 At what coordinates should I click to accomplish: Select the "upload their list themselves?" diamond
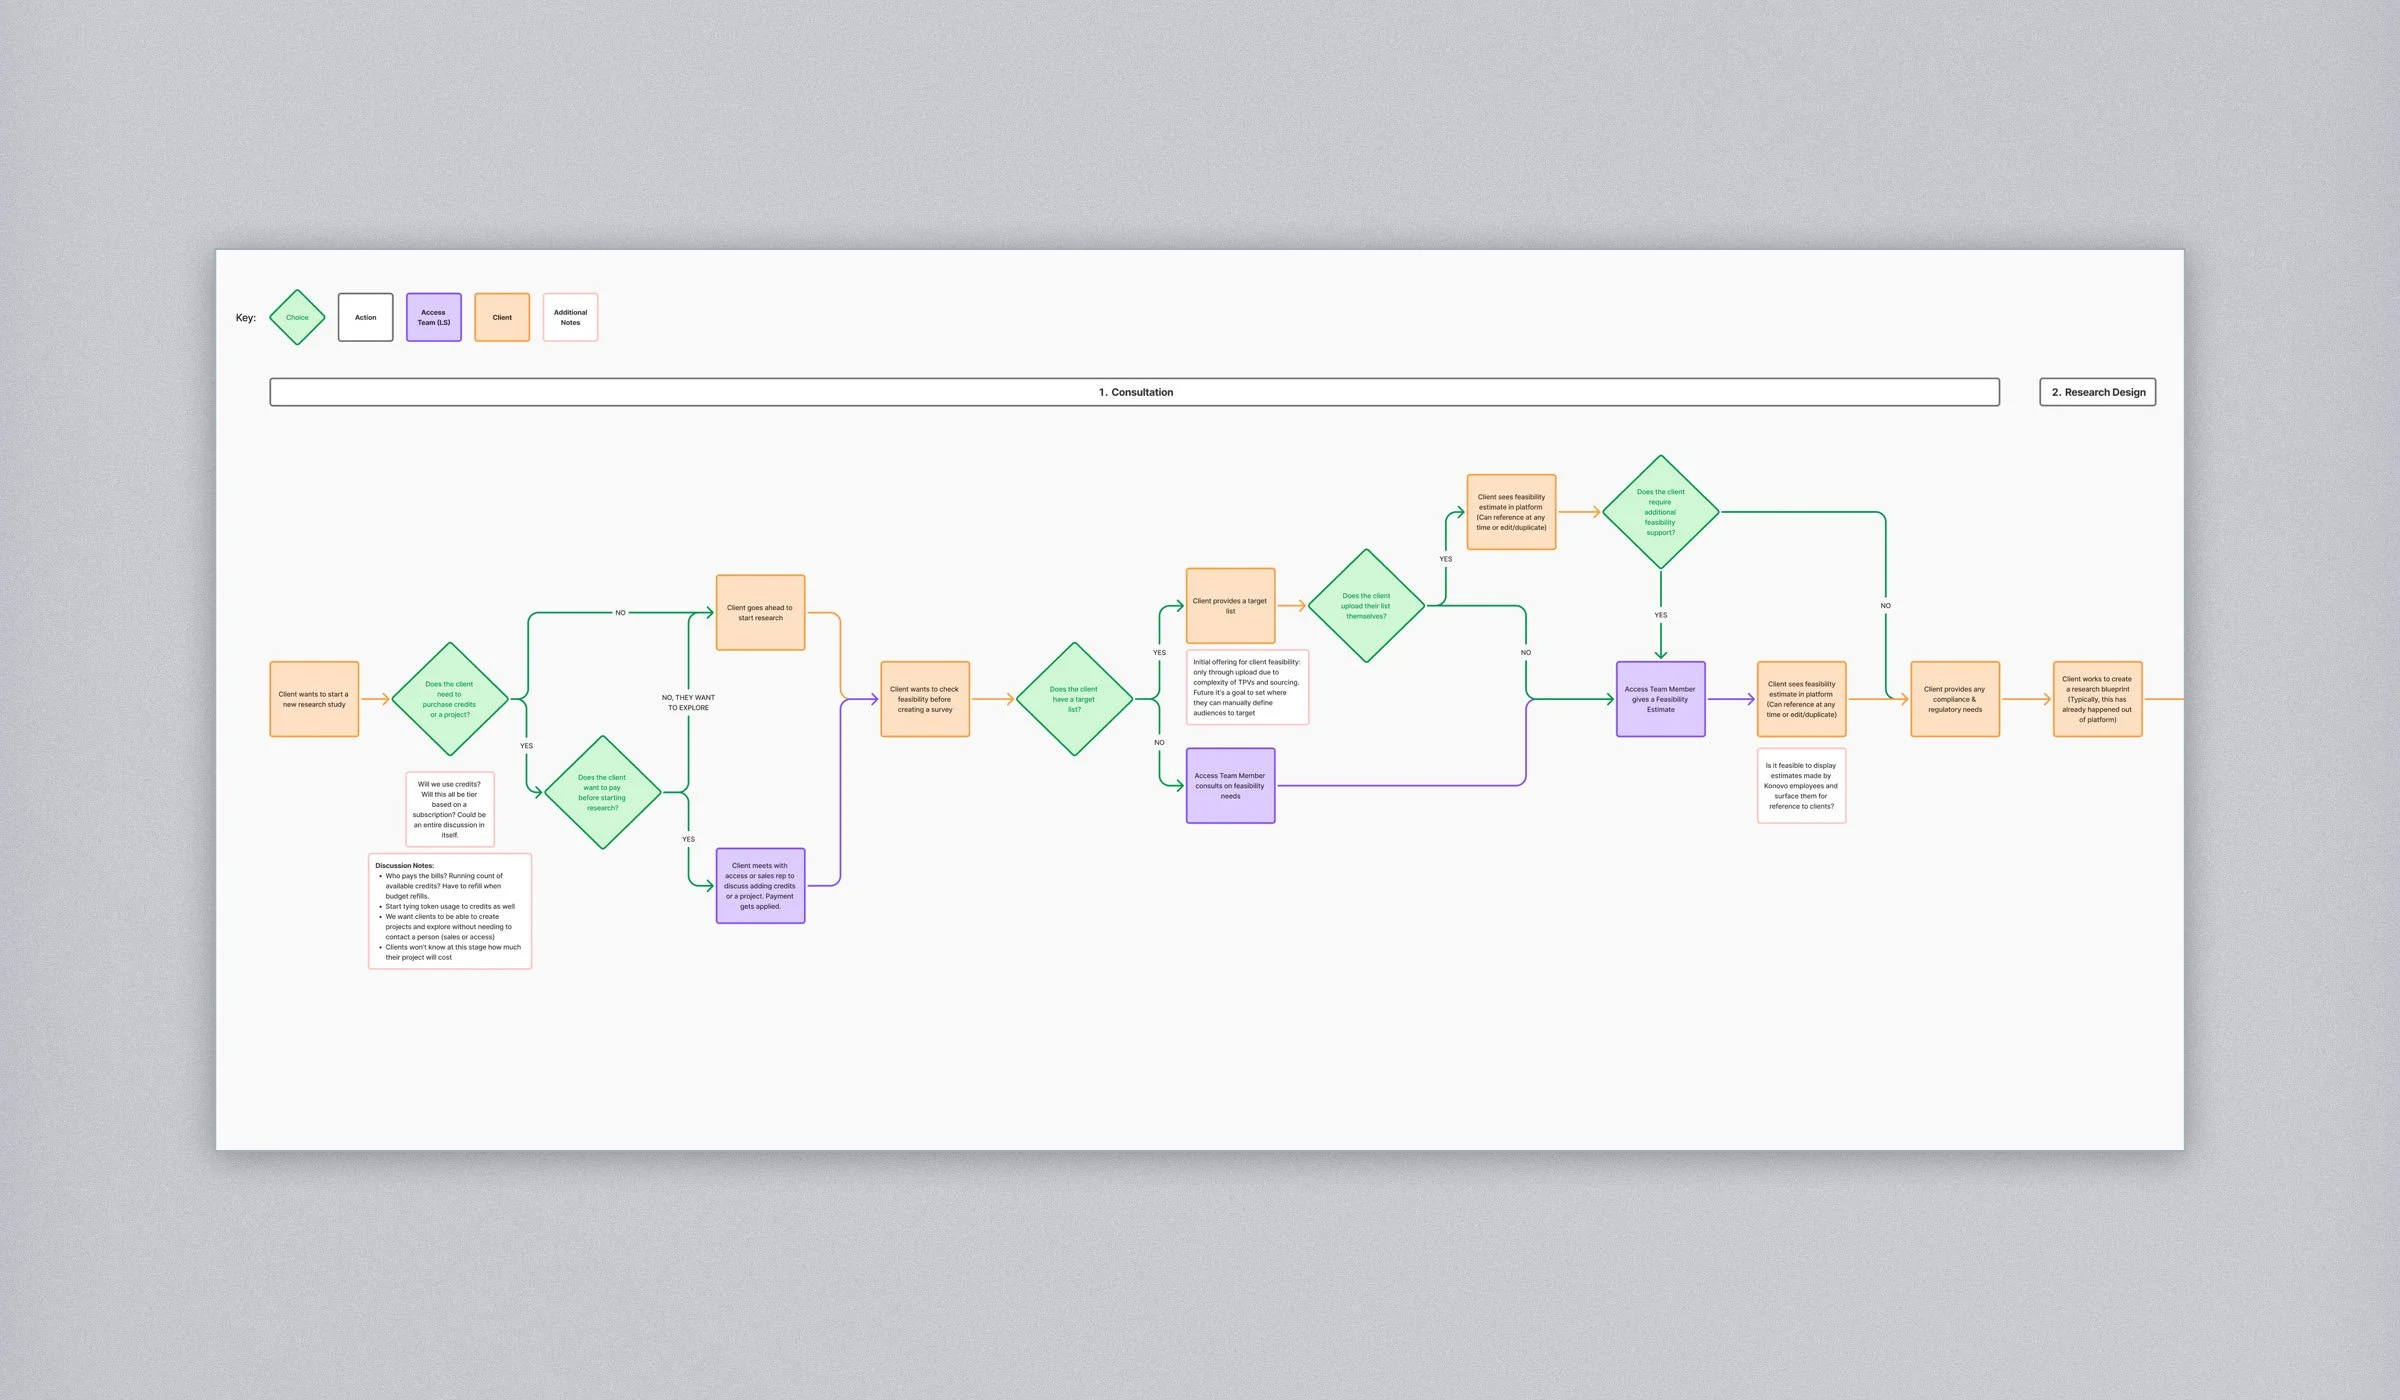[1366, 606]
